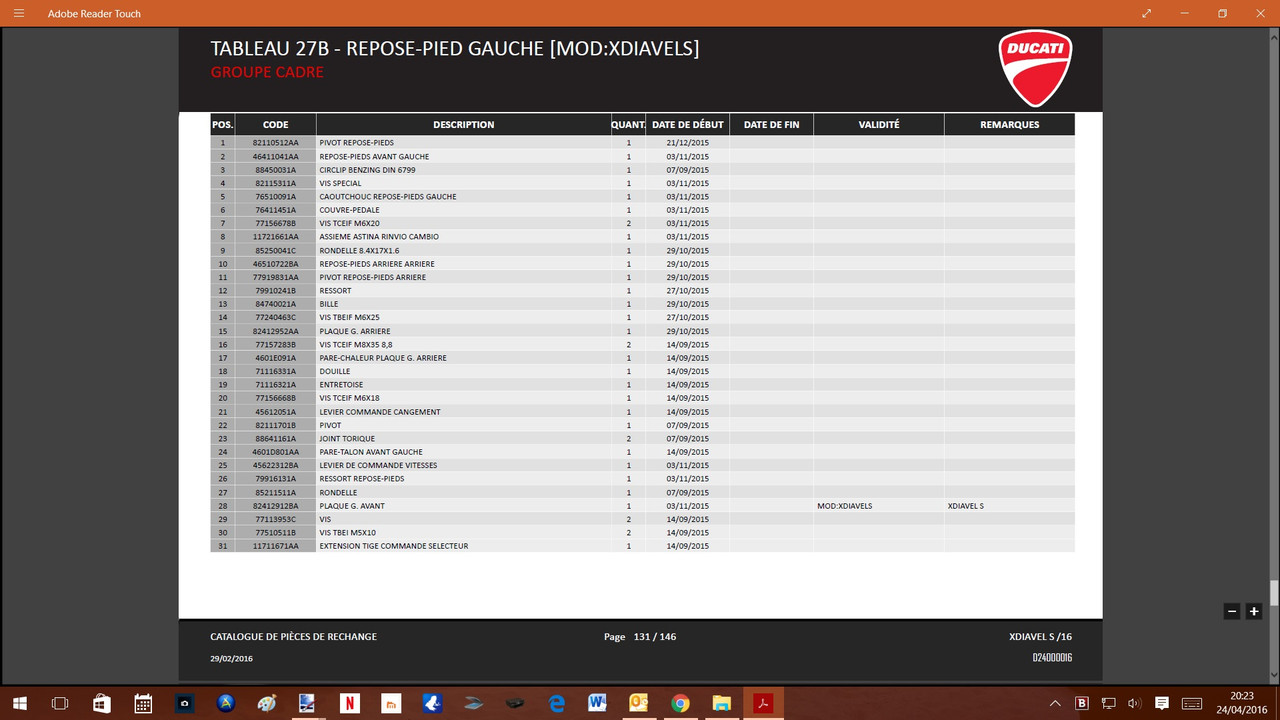Image resolution: width=1280 pixels, height=720 pixels.
Task: Open the Paint palette app in taskbar
Action: pyautogui.click(x=267, y=703)
